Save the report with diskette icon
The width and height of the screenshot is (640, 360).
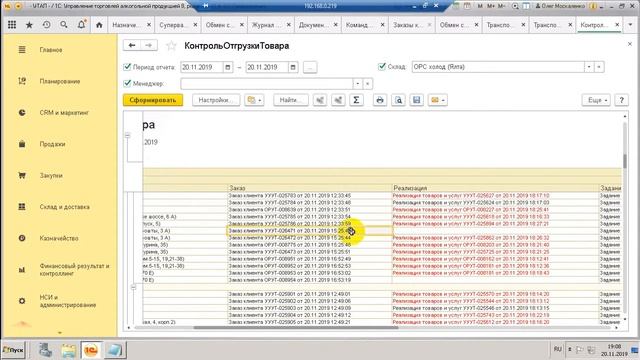coord(416,100)
